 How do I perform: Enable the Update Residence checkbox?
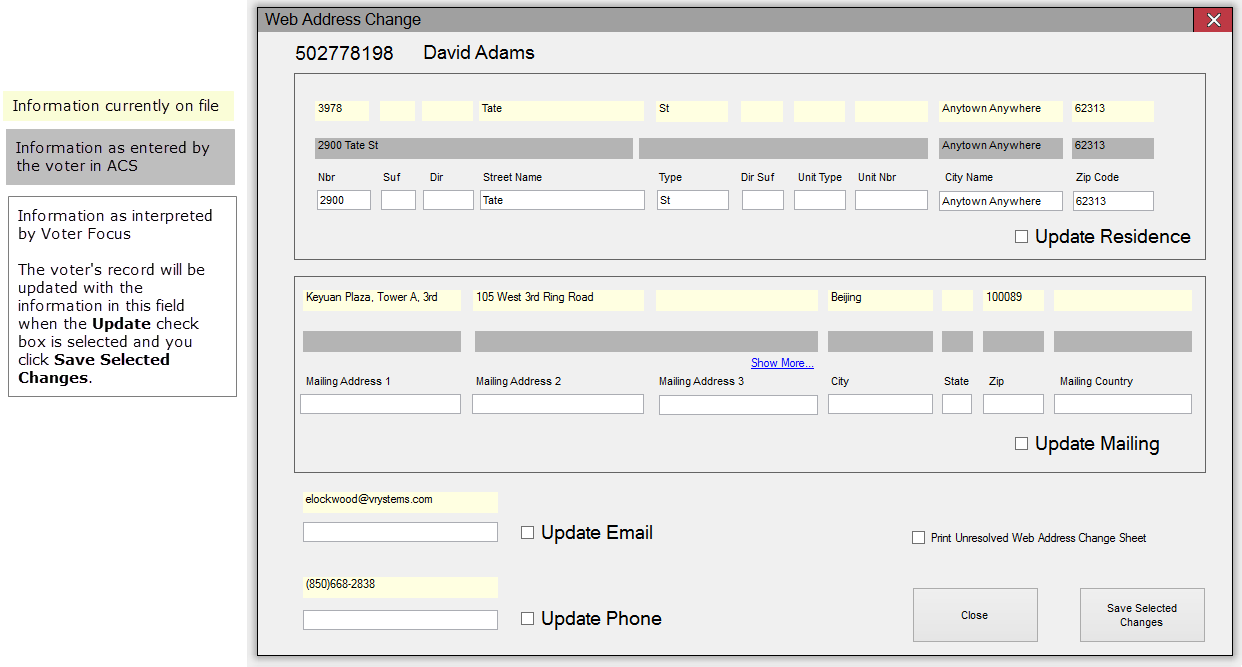tap(1021, 237)
